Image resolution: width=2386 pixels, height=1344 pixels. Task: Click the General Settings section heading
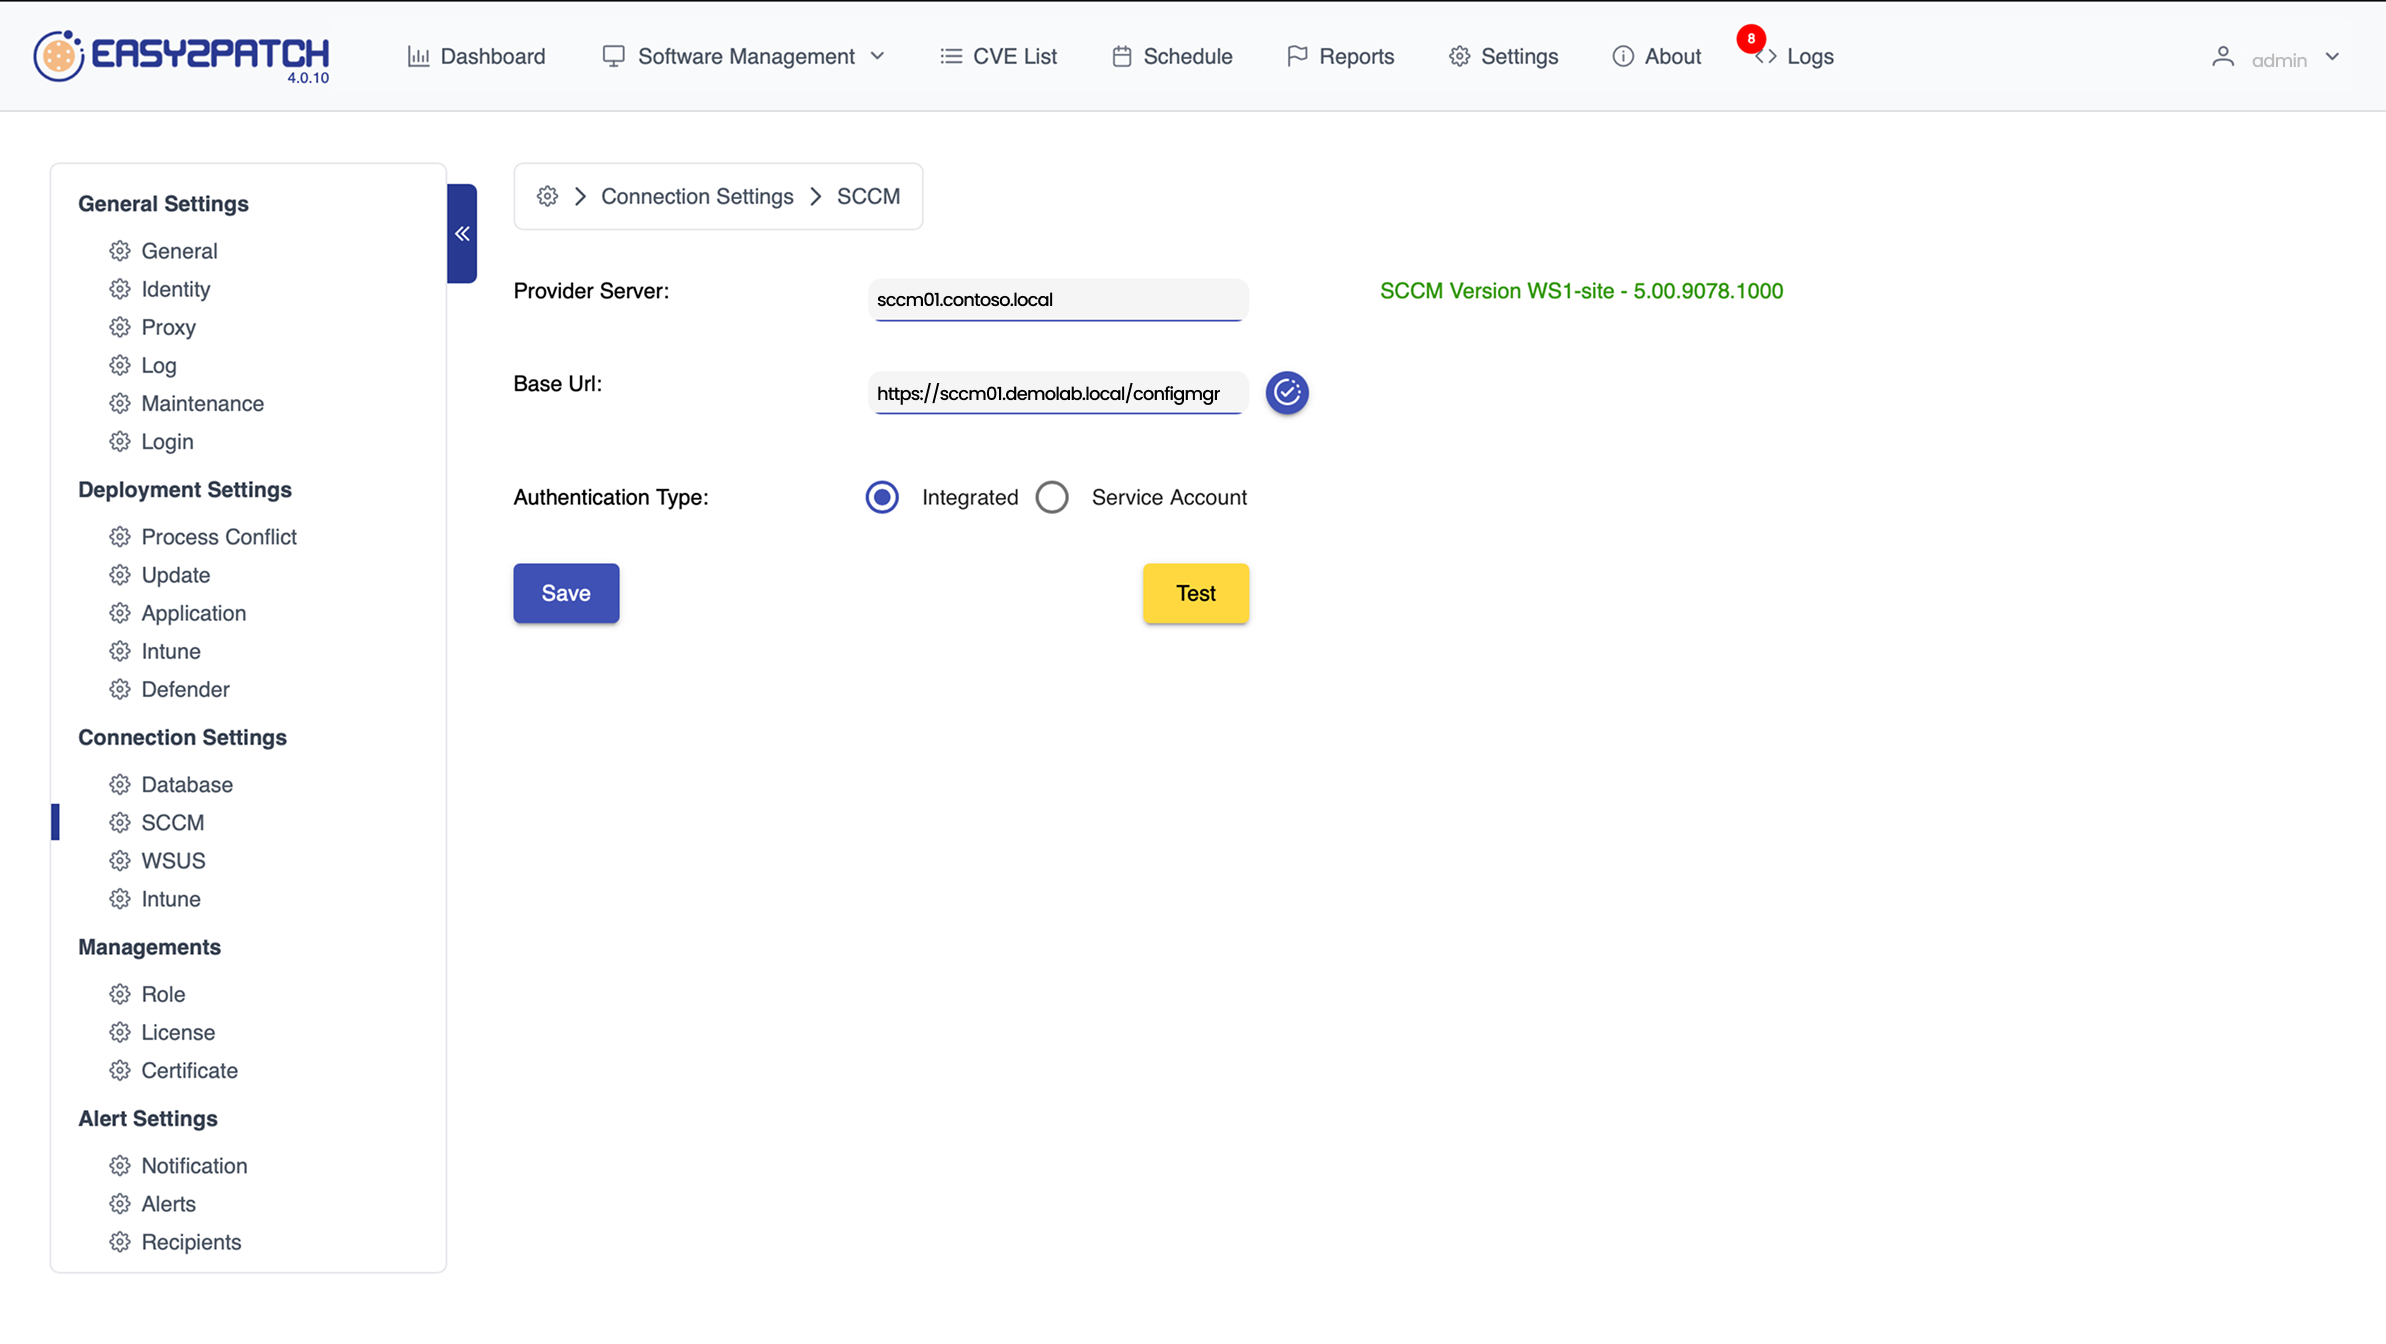click(x=163, y=203)
